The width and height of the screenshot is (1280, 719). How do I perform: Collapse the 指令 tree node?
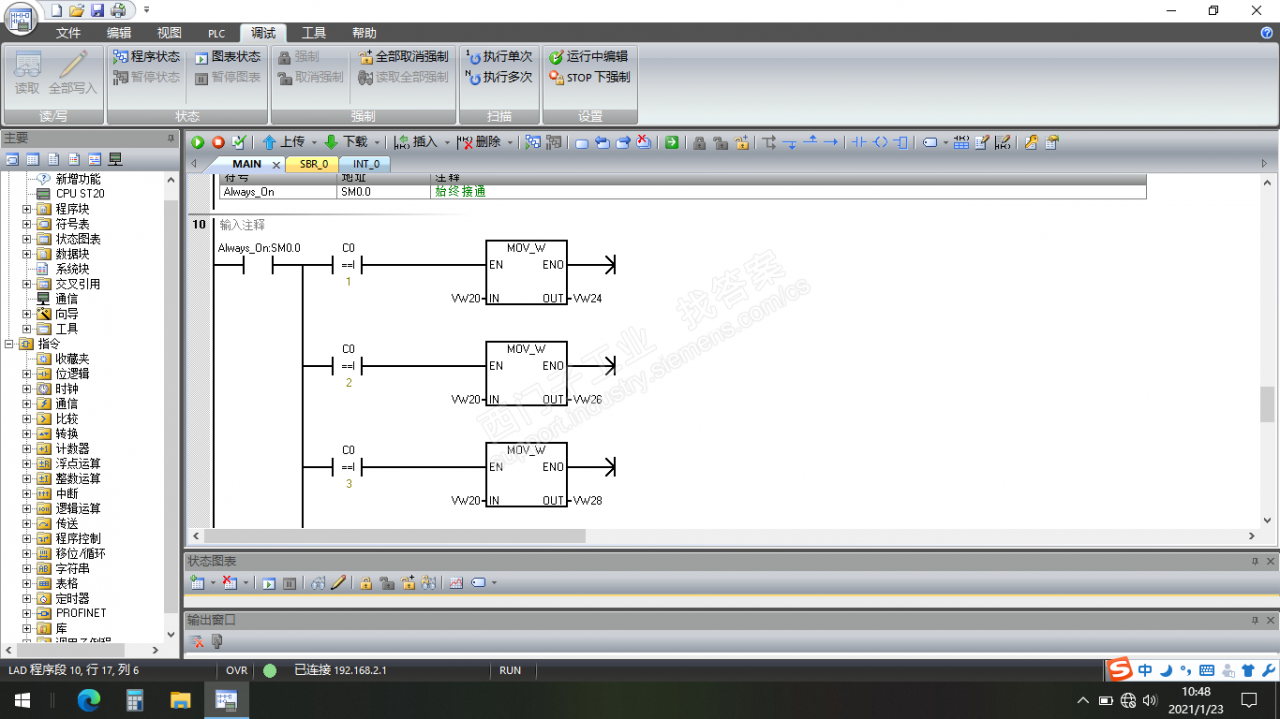(9, 344)
